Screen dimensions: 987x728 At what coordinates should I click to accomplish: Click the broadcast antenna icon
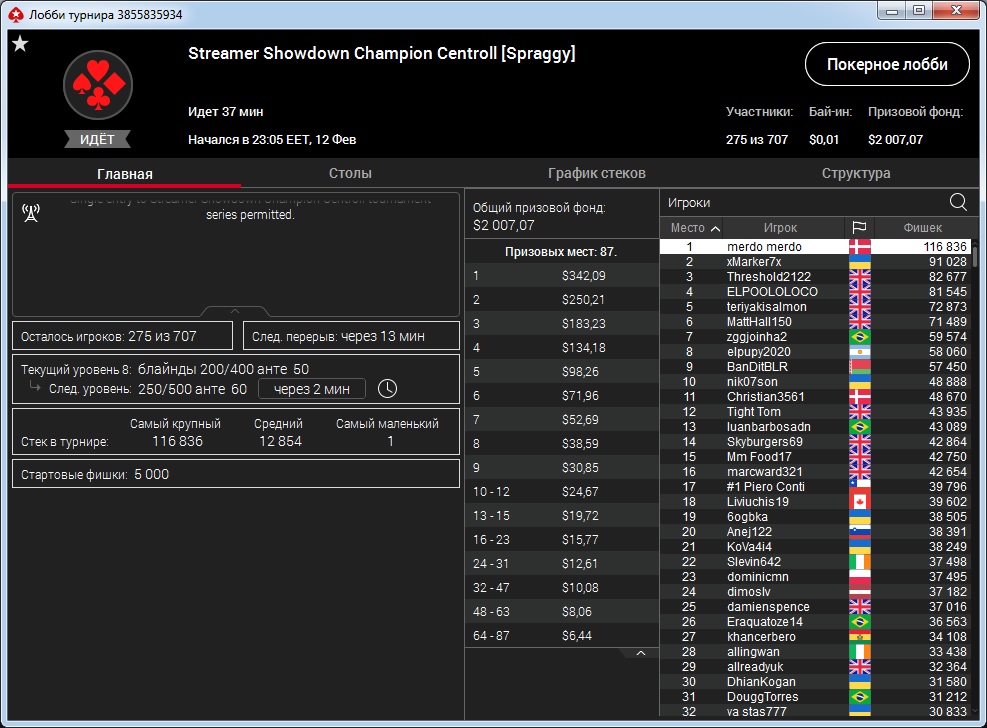[31, 213]
